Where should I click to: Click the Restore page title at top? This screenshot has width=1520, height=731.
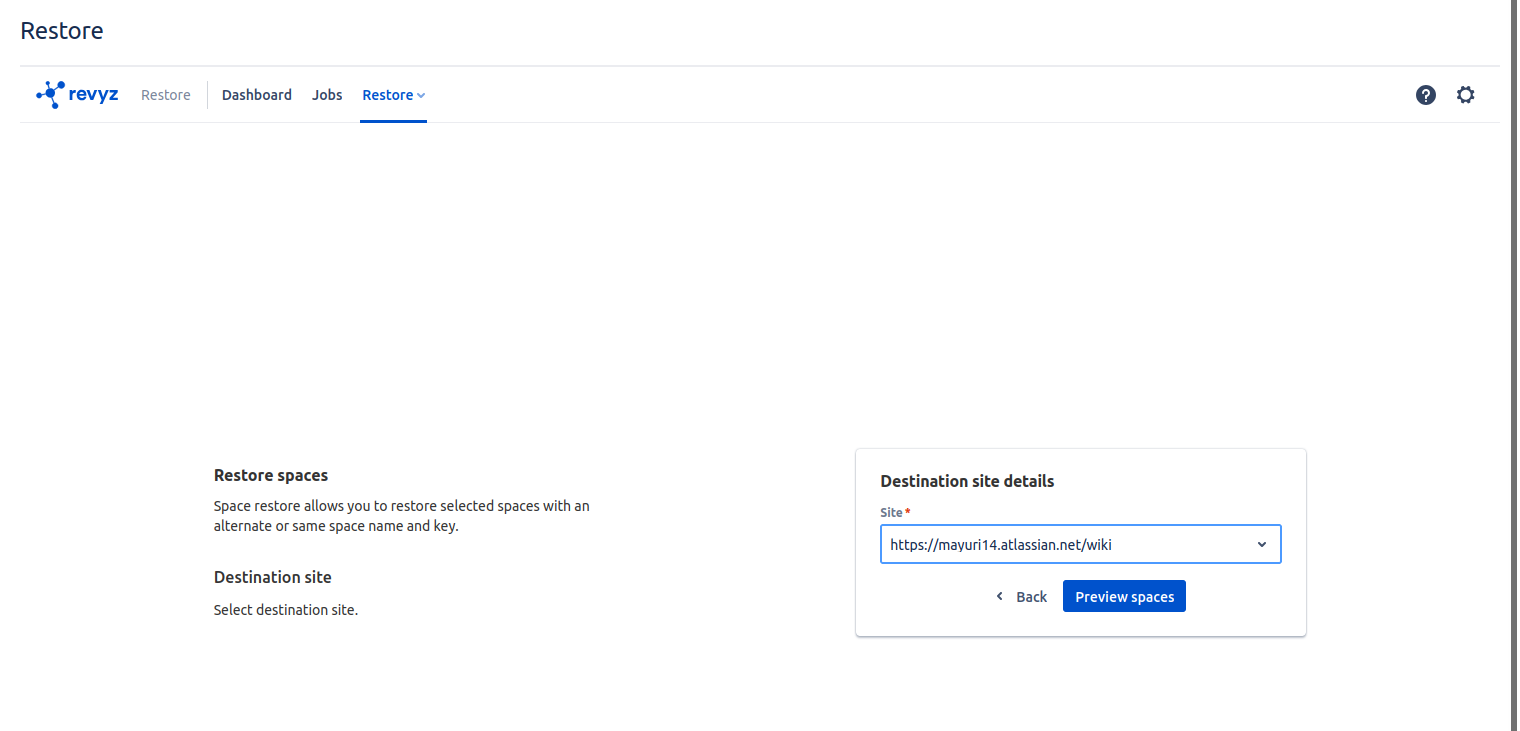(x=62, y=31)
